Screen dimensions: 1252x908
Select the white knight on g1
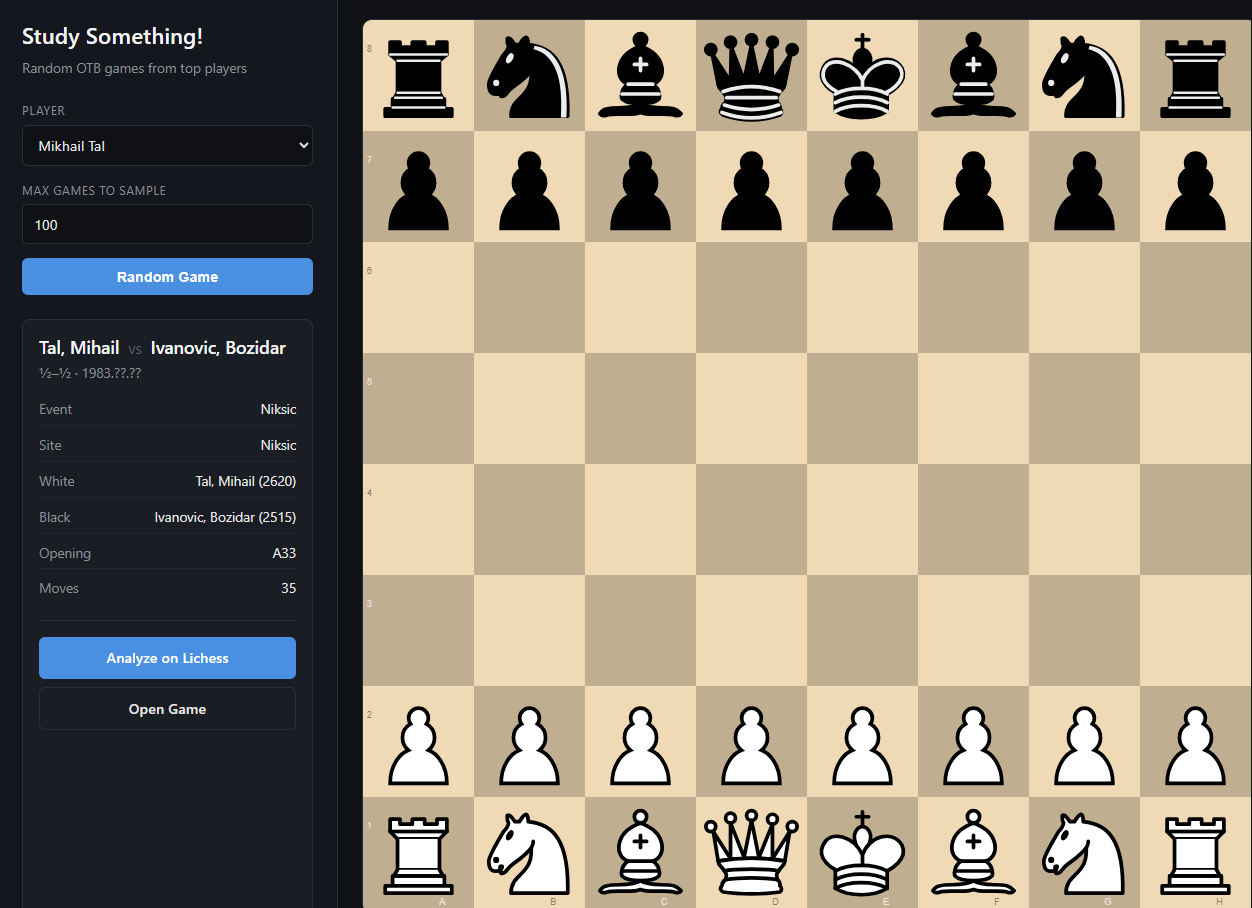tap(1084, 852)
